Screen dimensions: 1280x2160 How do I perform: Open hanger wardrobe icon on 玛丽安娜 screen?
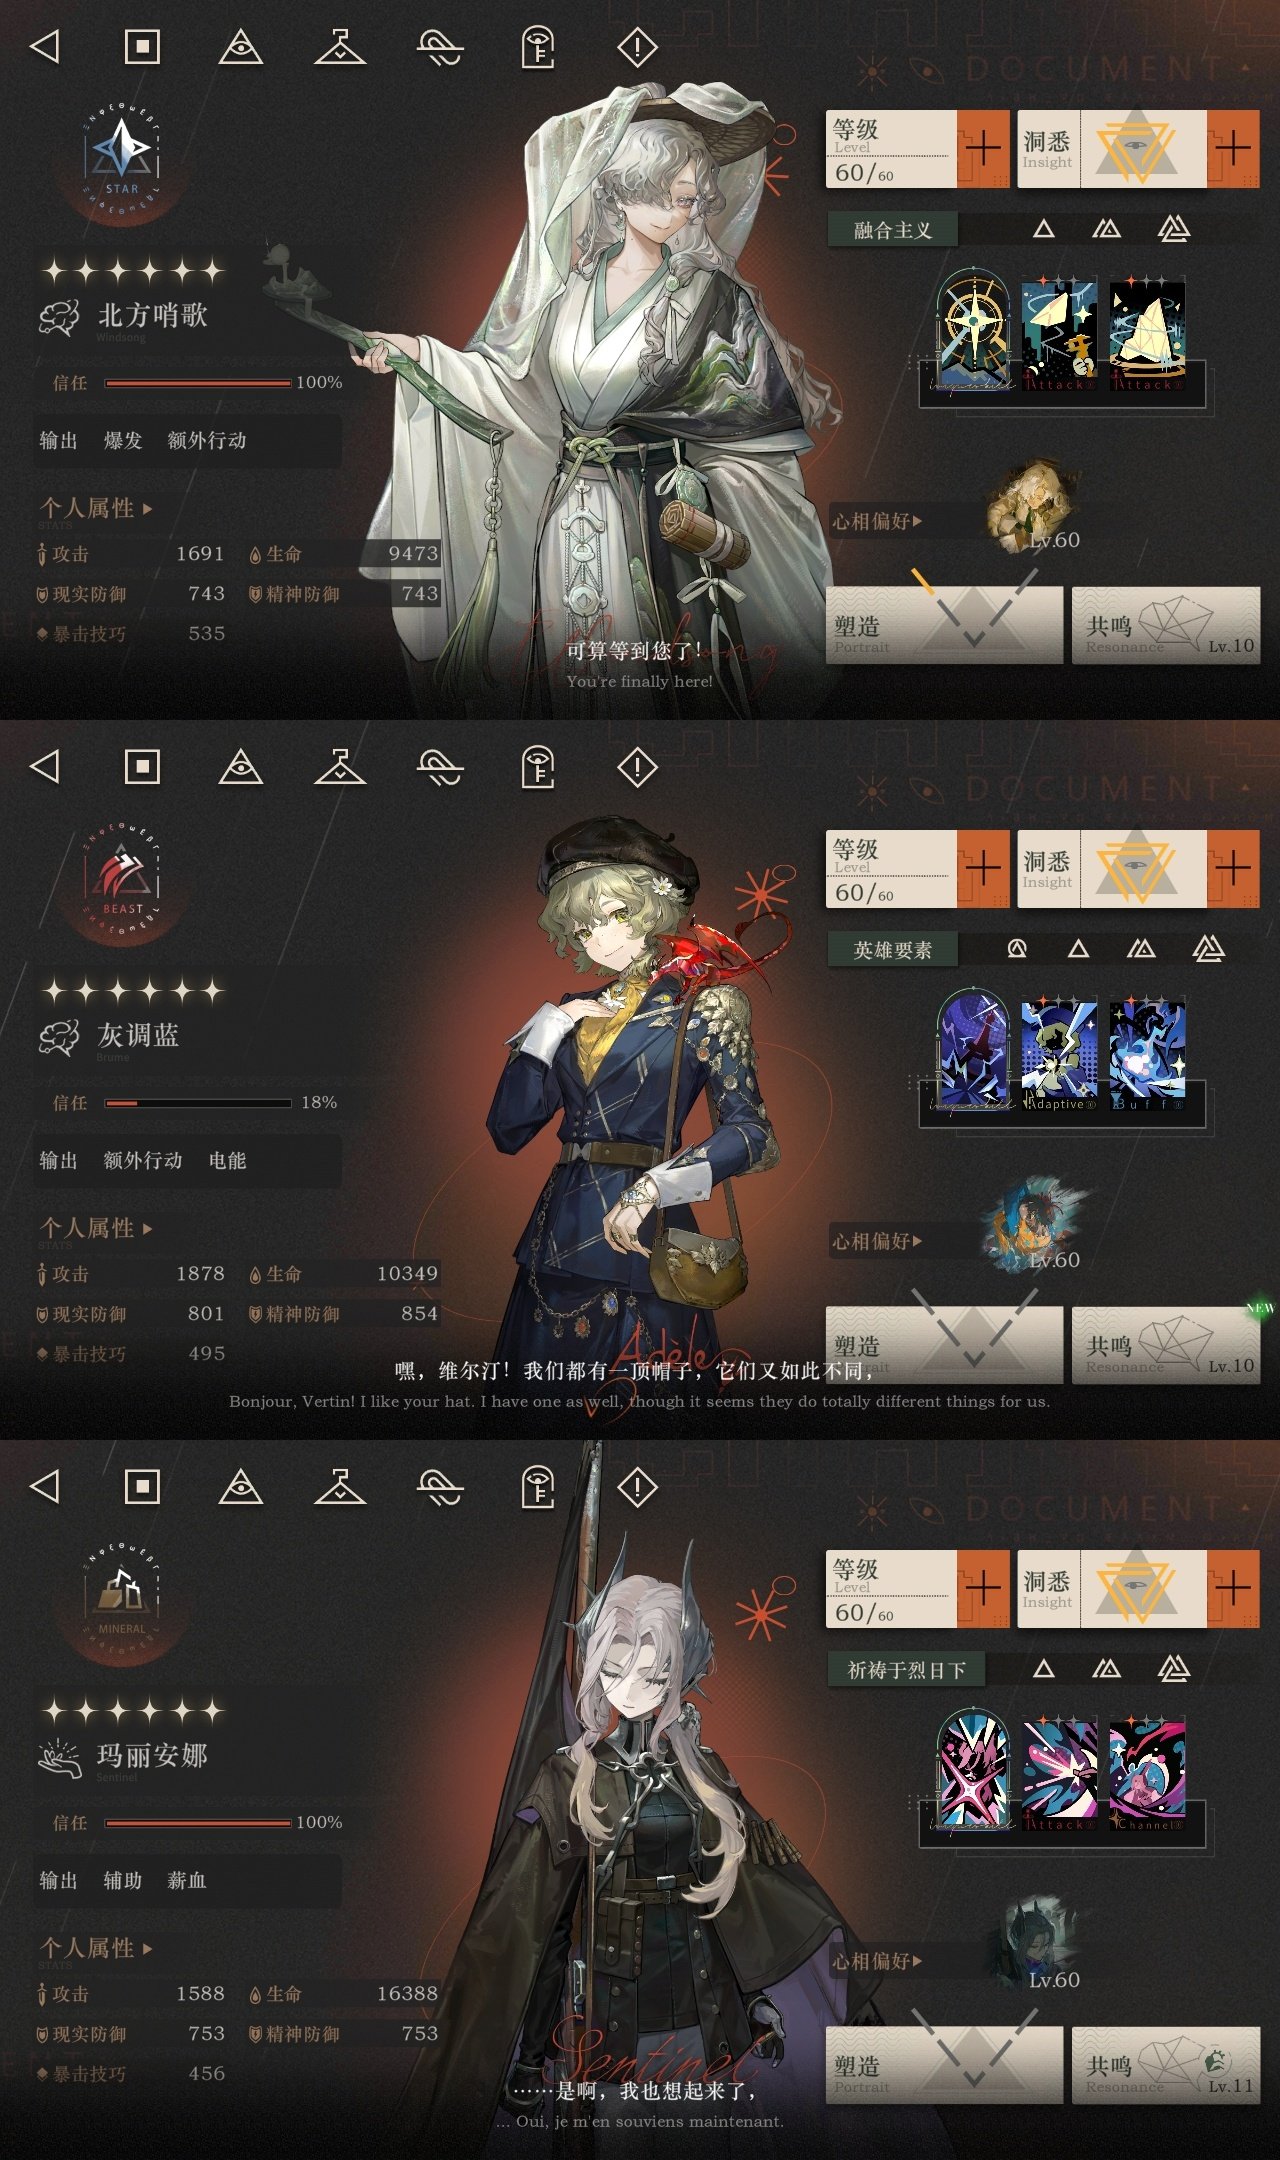pos(340,1486)
